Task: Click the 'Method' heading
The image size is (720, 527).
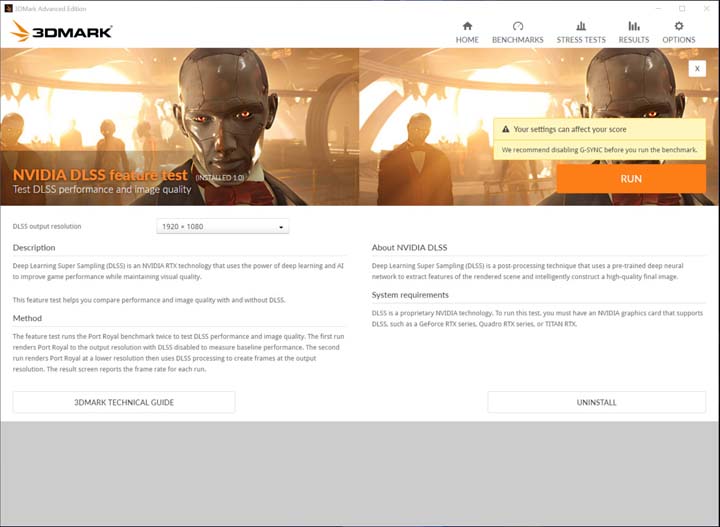Action: [27, 318]
